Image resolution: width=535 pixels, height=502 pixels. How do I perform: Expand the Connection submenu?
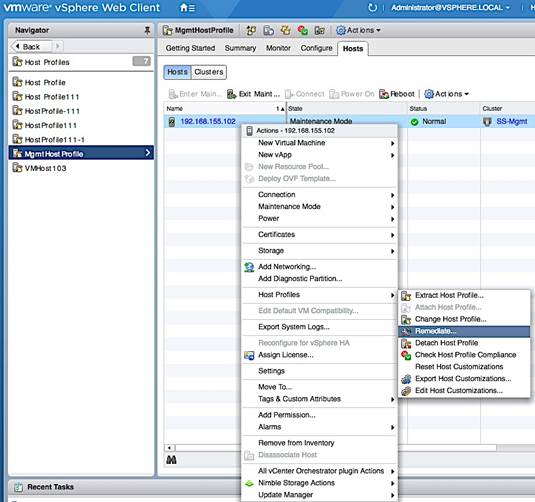pyautogui.click(x=392, y=195)
